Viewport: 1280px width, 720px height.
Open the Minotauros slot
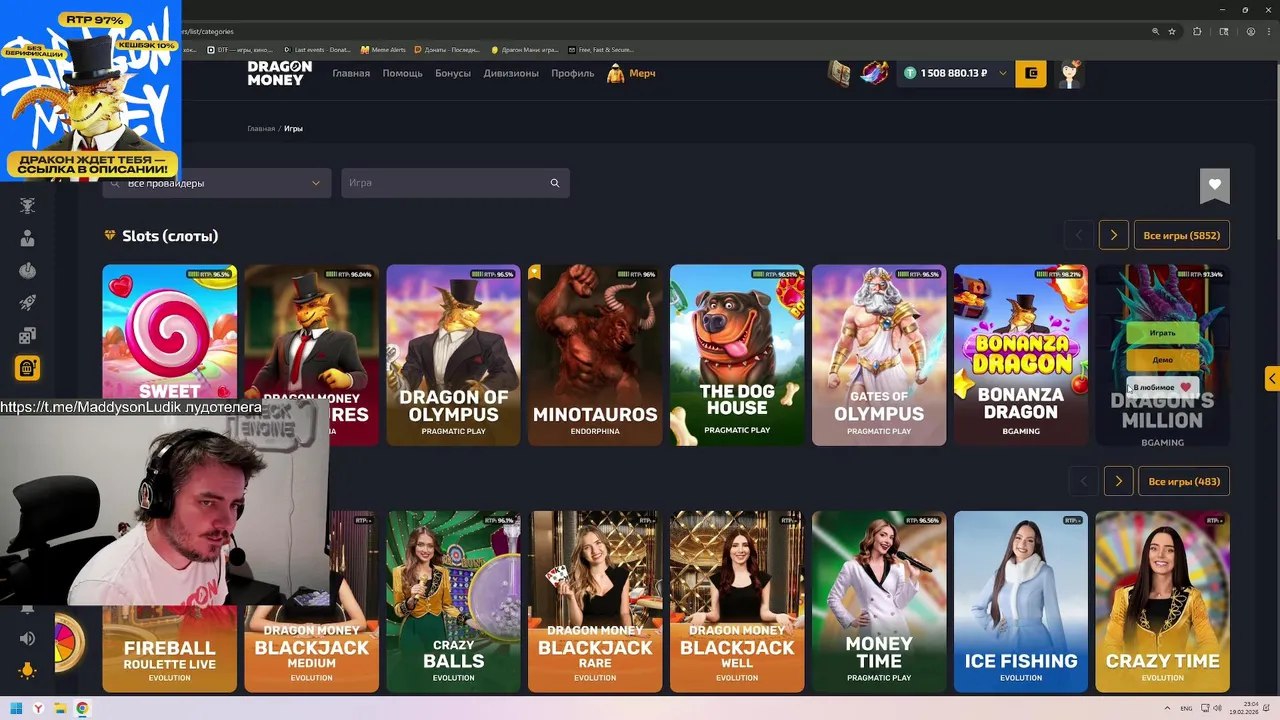[x=595, y=355]
